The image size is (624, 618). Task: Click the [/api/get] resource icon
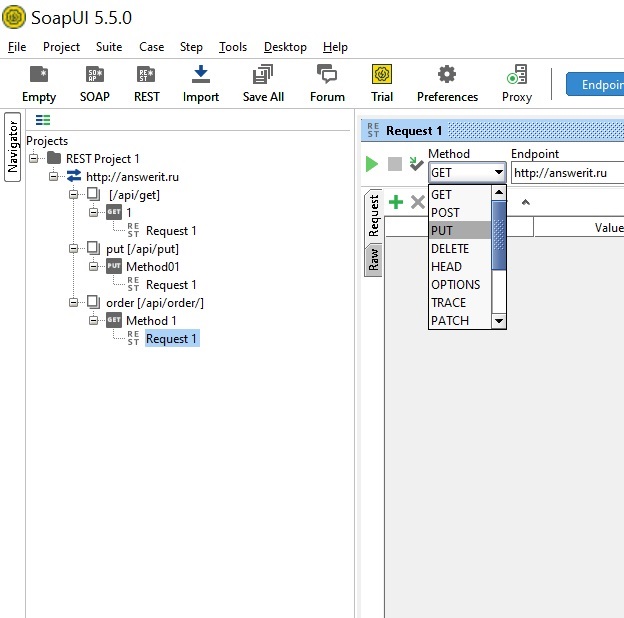pos(94,194)
